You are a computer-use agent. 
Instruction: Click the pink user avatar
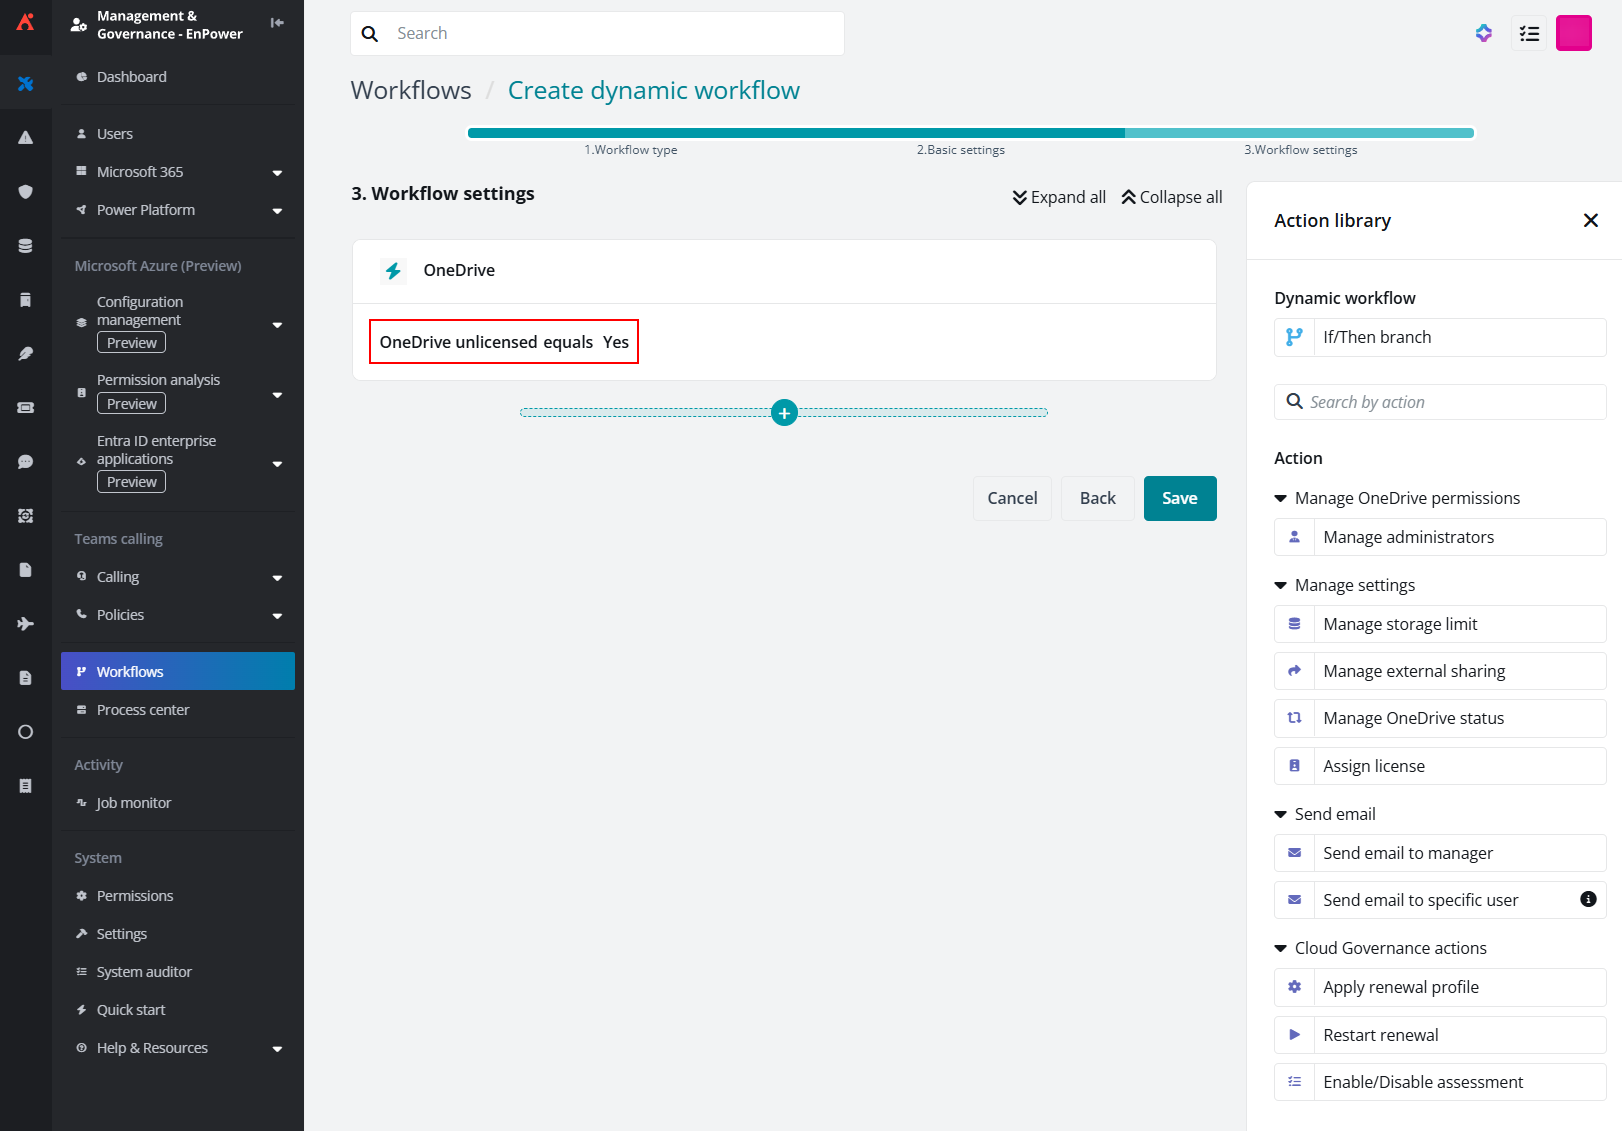pyautogui.click(x=1573, y=34)
